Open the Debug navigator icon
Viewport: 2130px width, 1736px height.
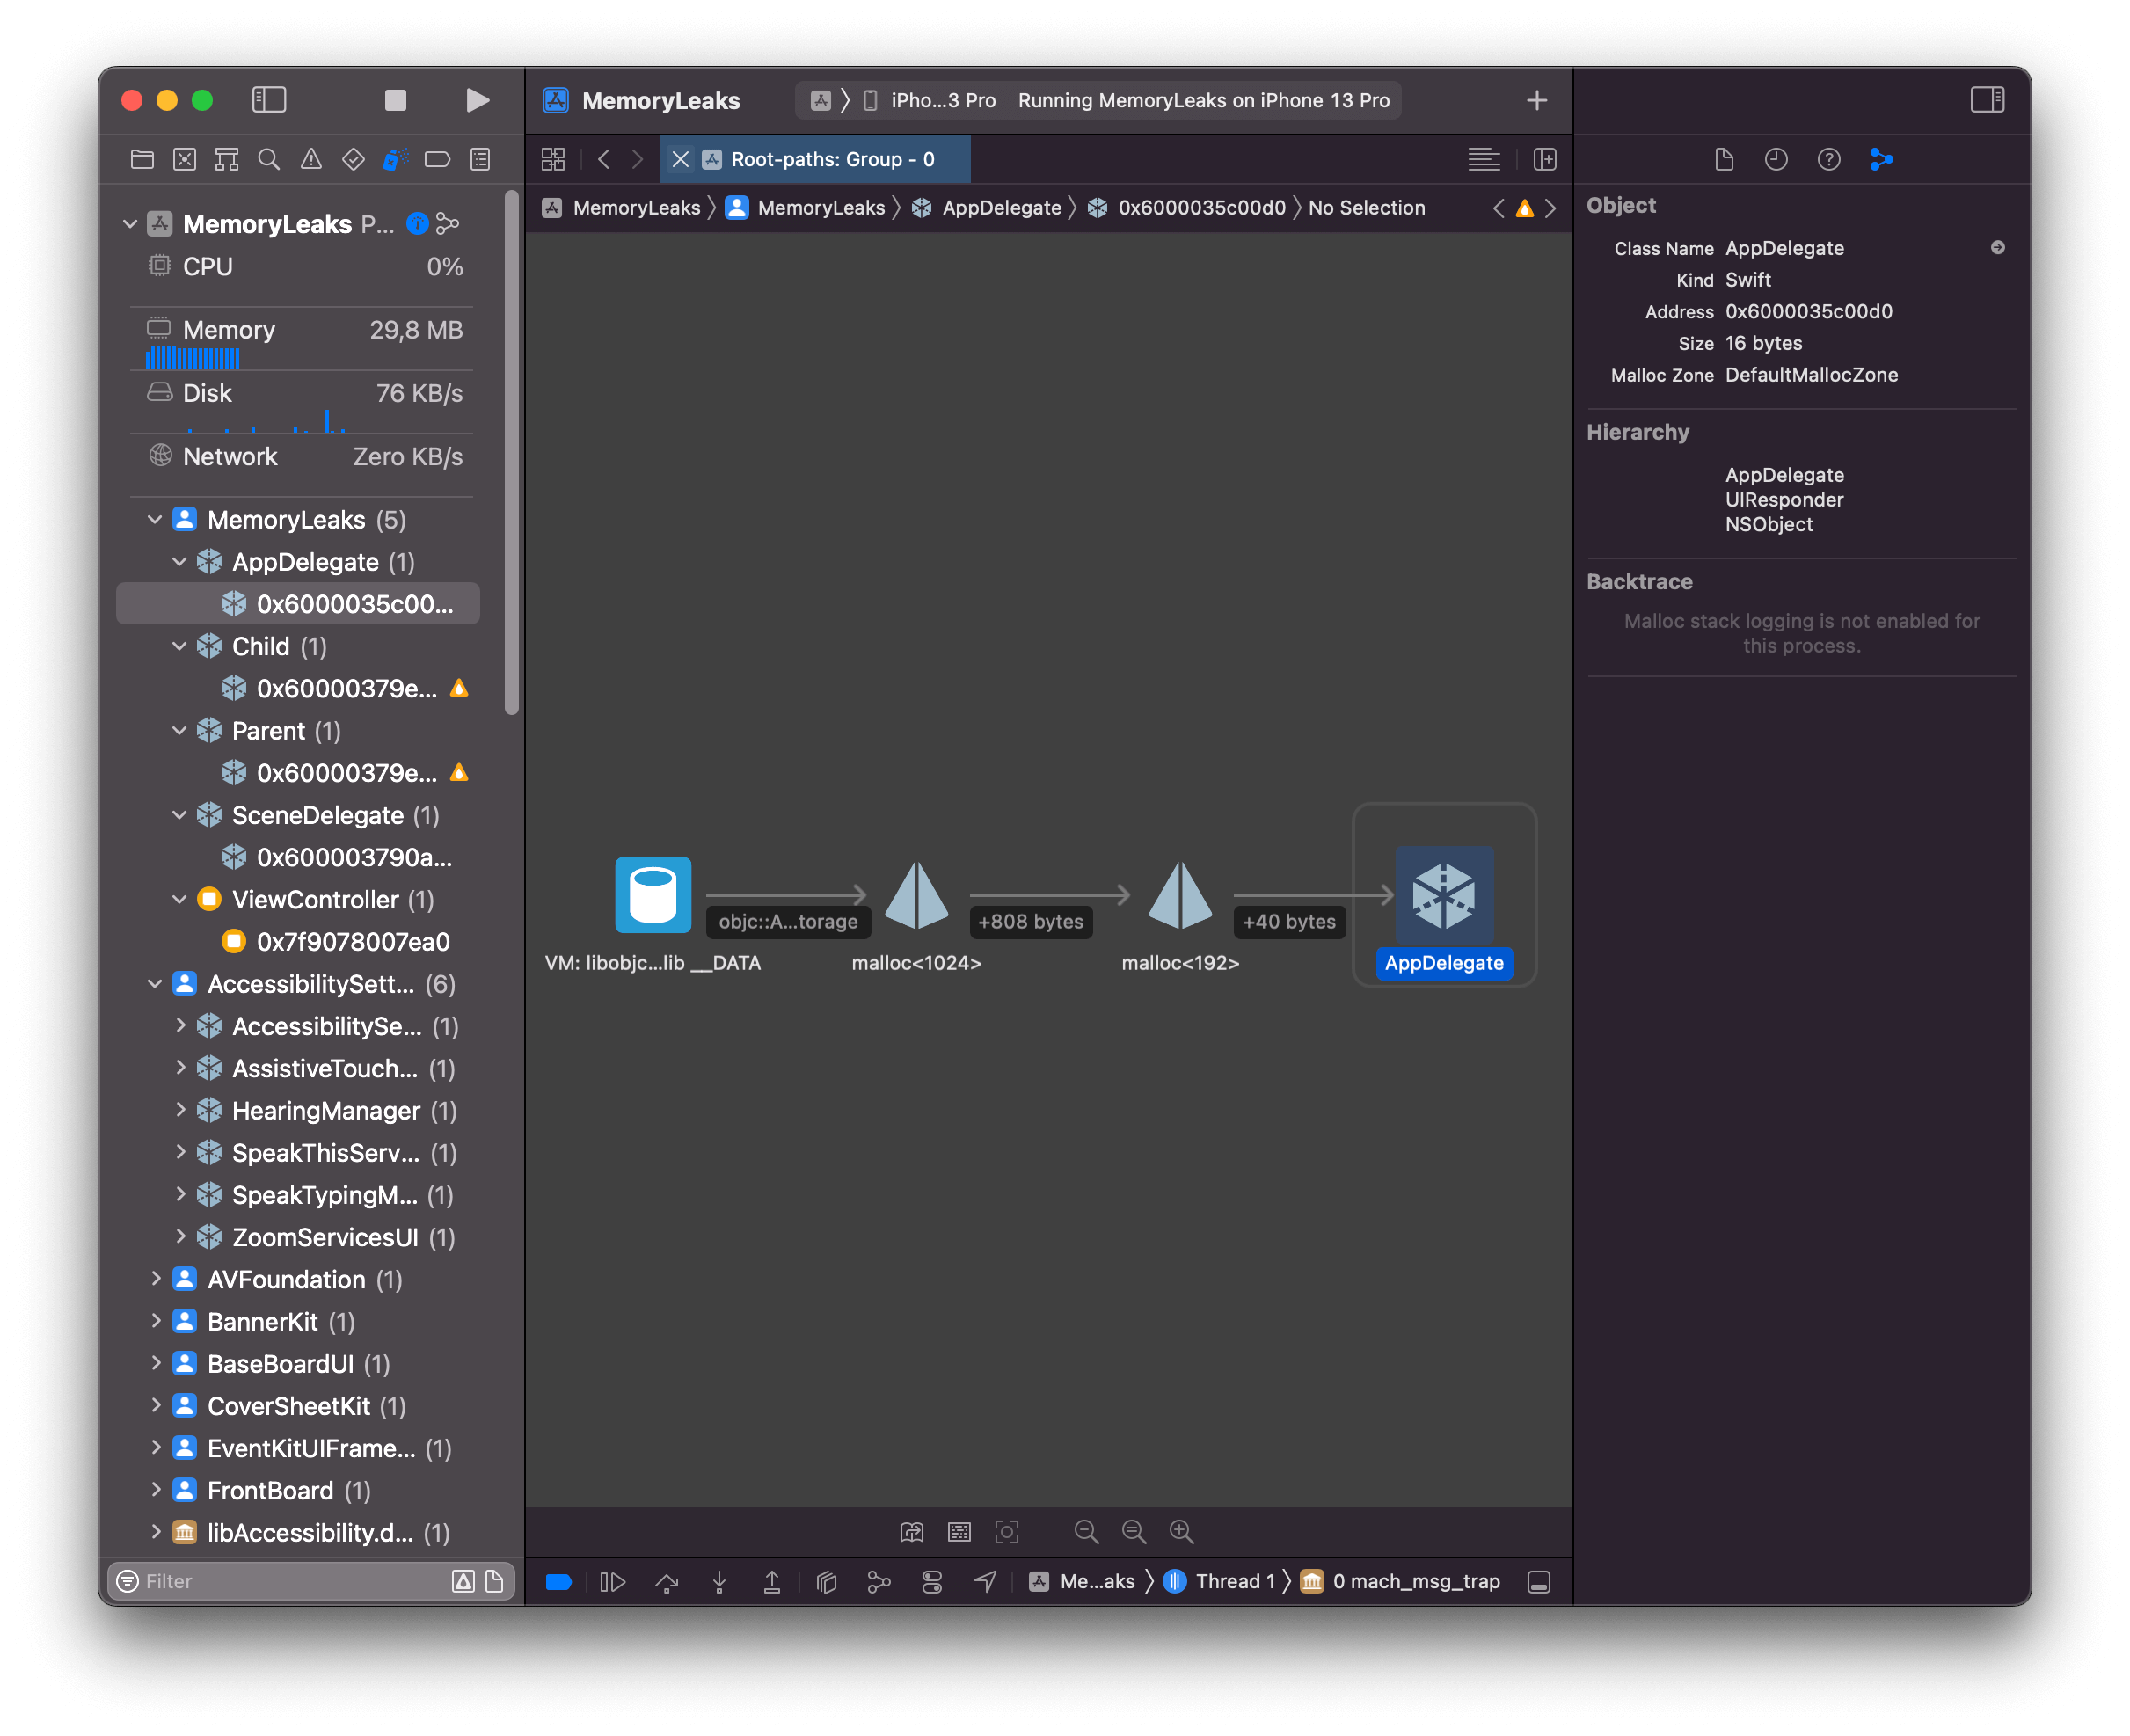(x=395, y=160)
